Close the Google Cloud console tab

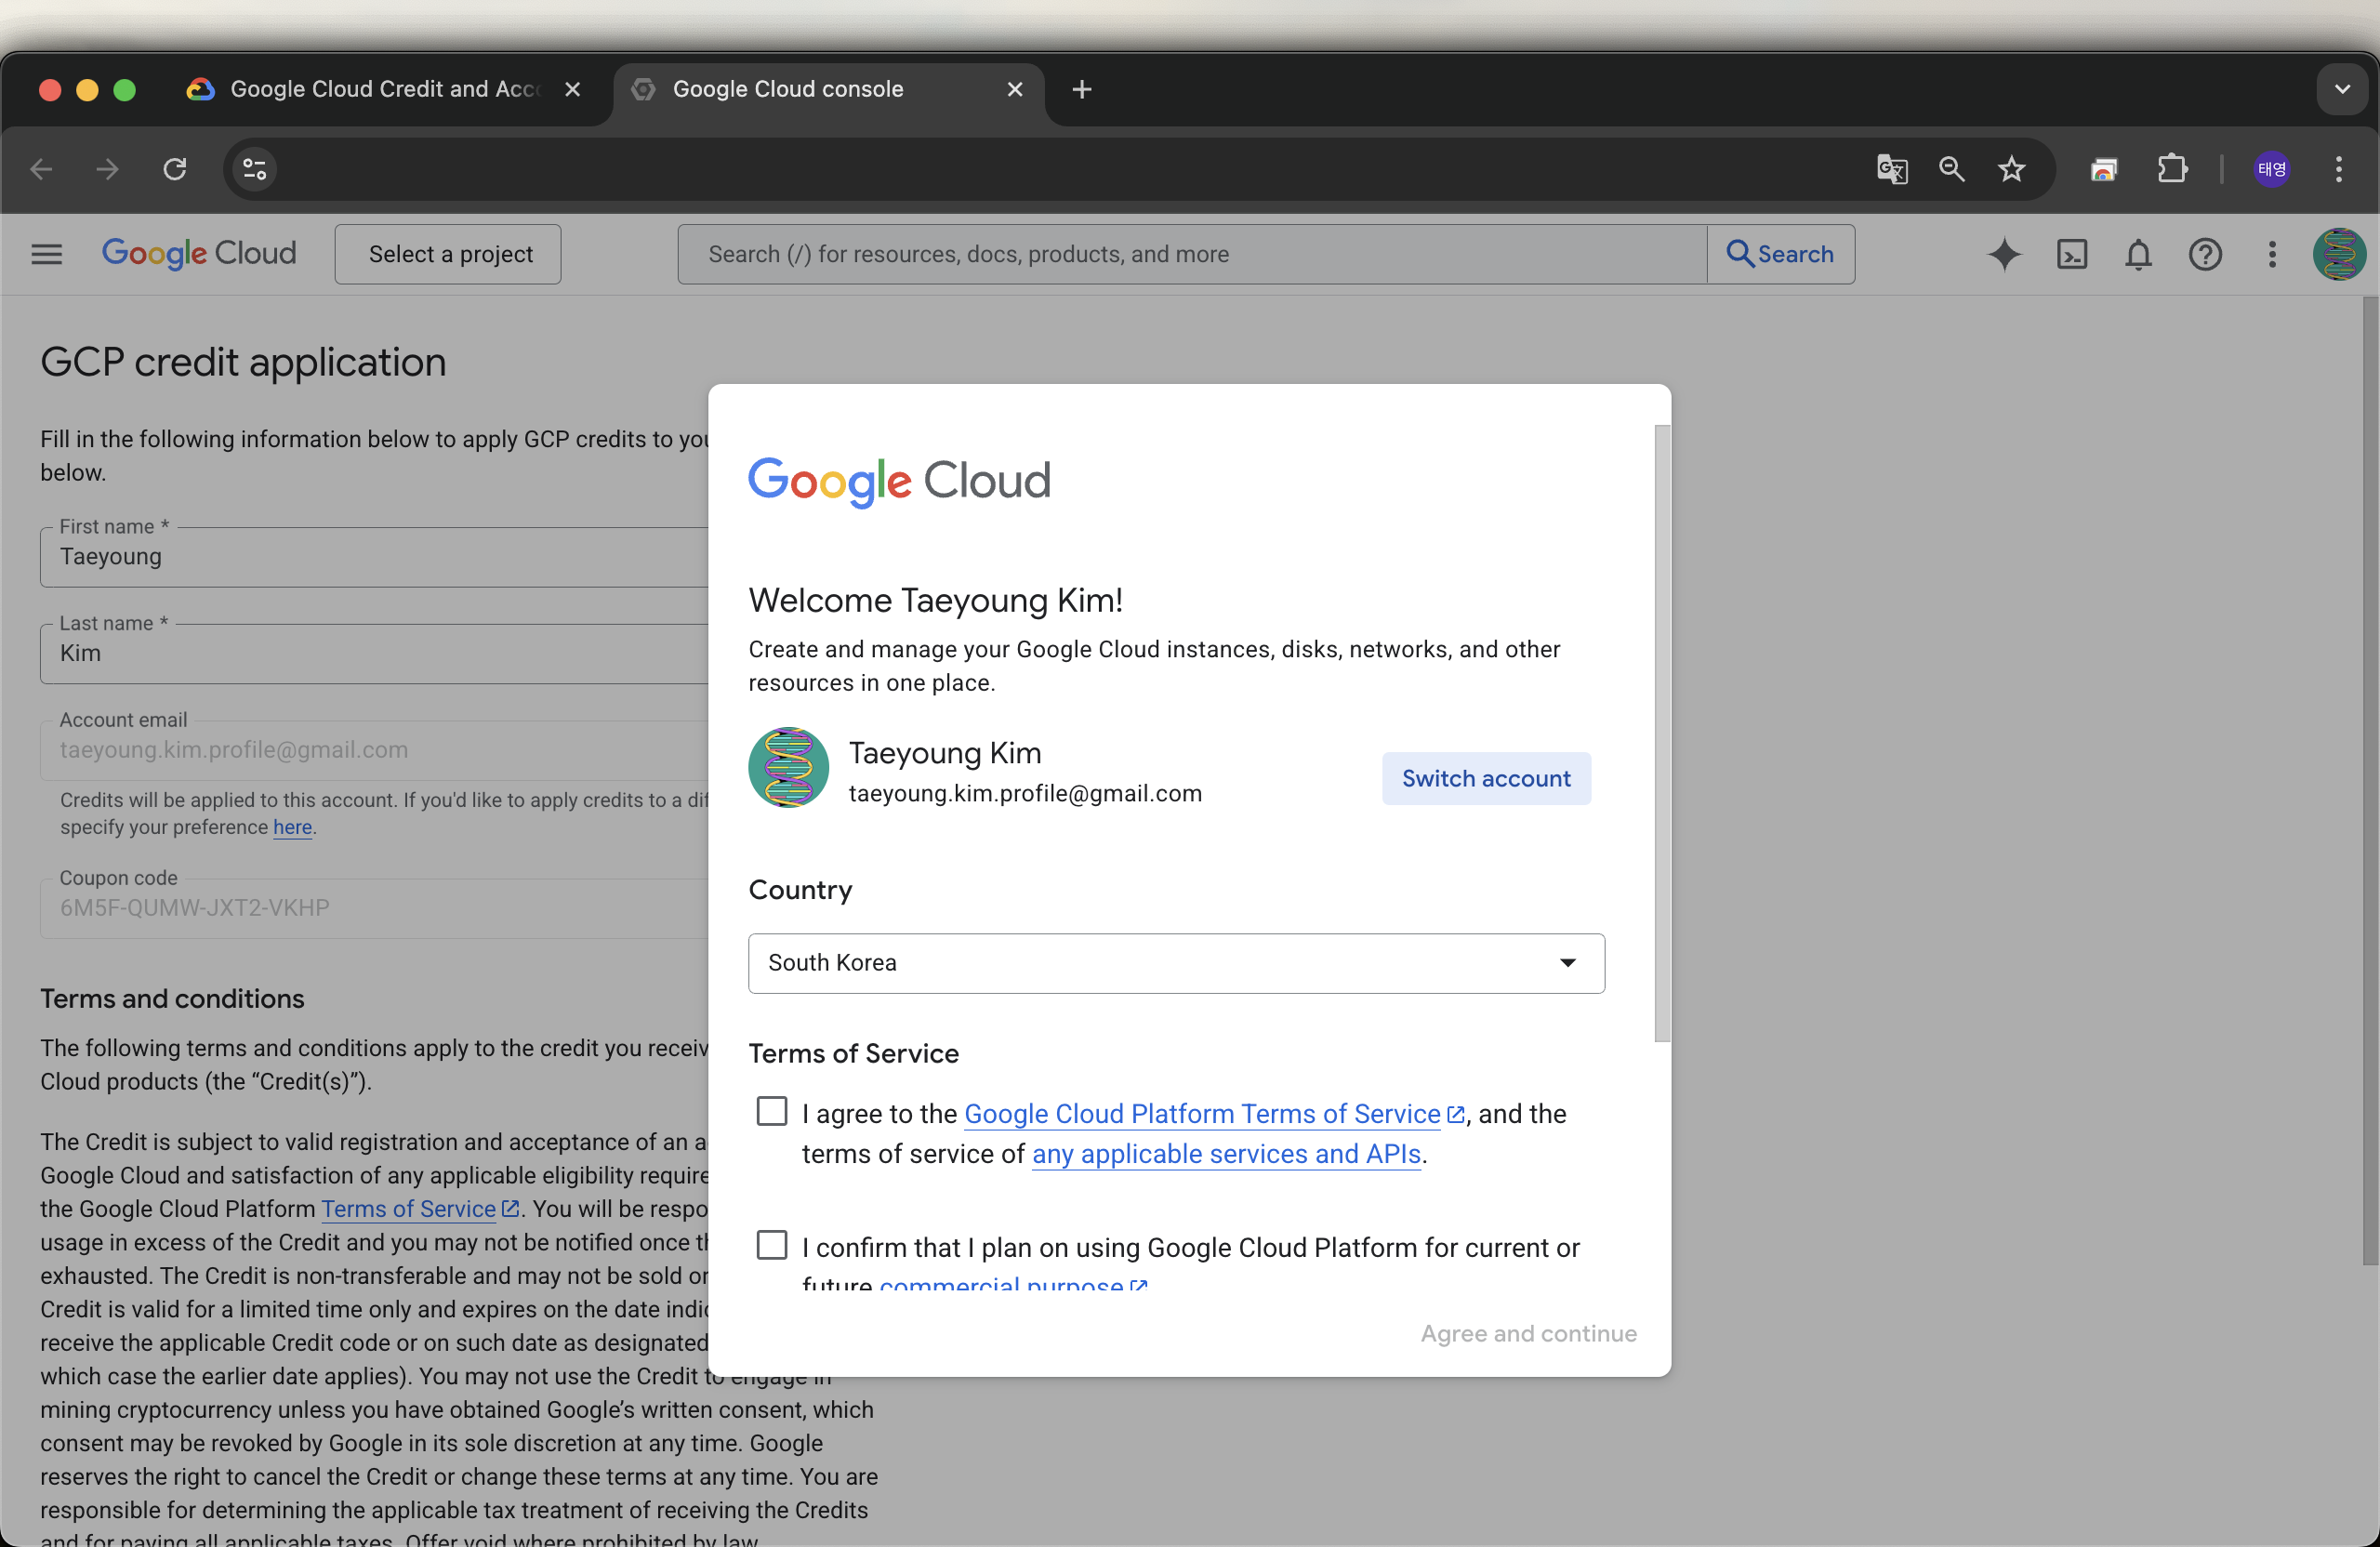(1014, 90)
